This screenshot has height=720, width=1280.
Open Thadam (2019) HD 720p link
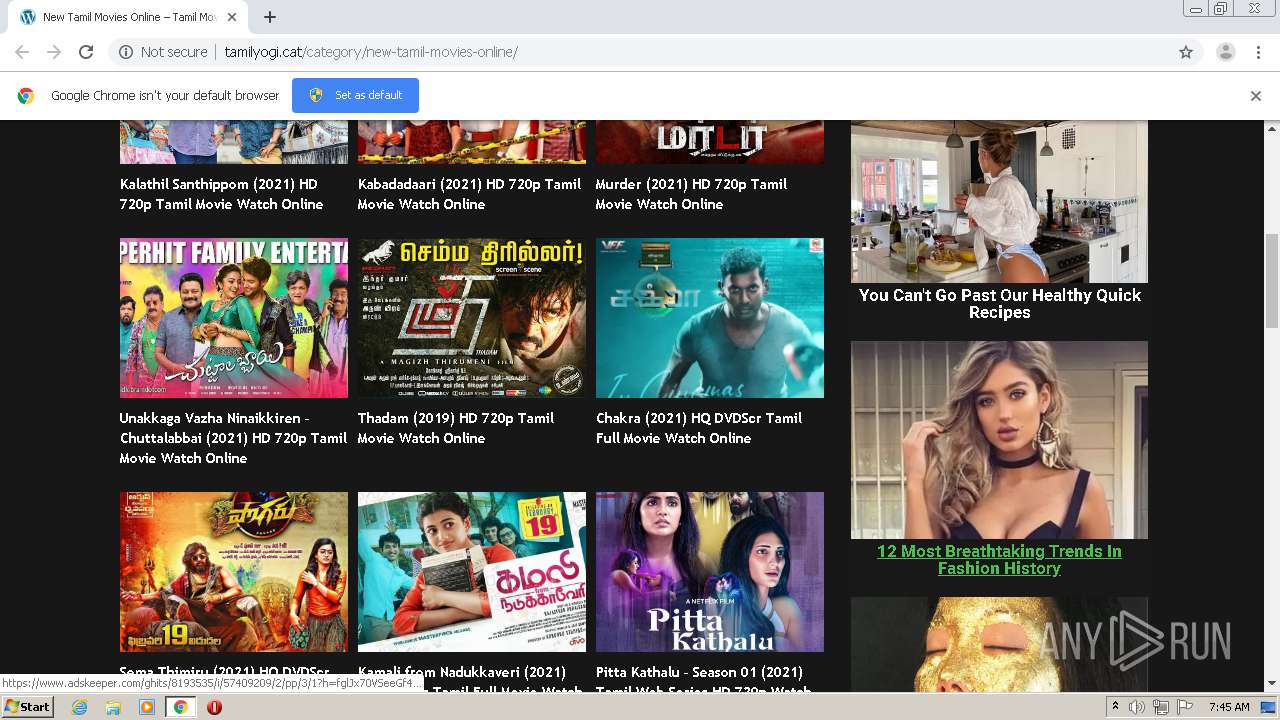click(456, 428)
